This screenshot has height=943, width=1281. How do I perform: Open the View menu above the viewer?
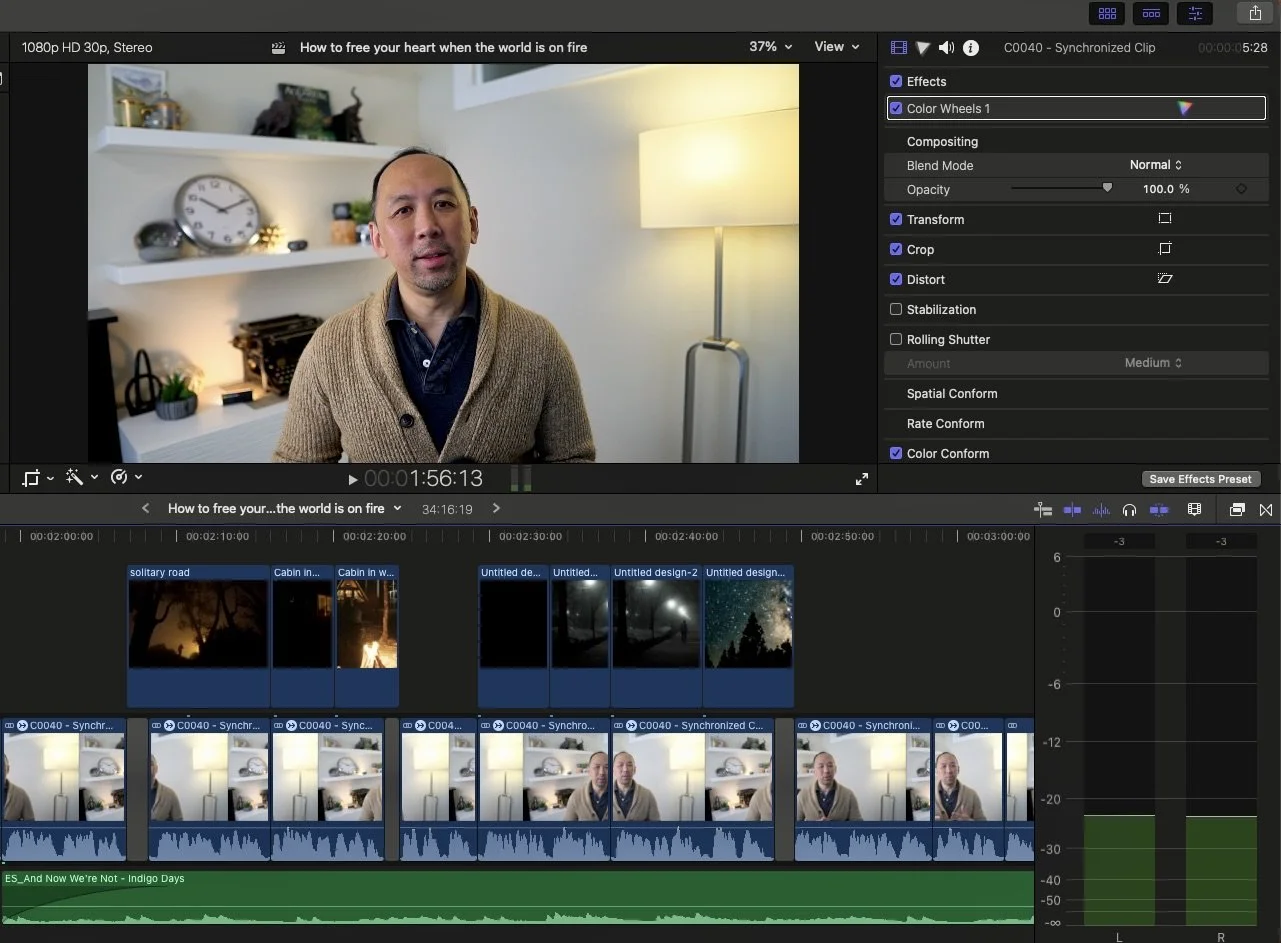point(836,47)
